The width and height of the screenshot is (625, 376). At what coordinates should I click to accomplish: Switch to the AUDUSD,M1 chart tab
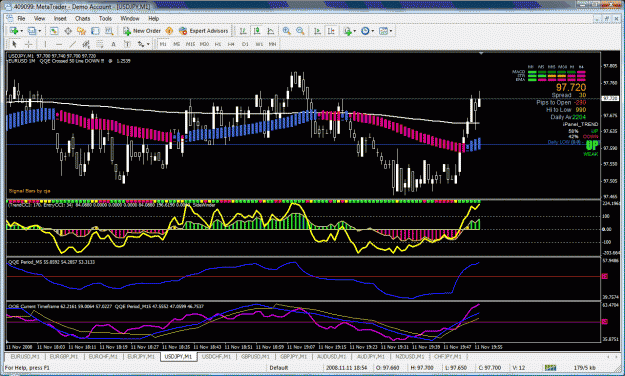tap(332, 356)
